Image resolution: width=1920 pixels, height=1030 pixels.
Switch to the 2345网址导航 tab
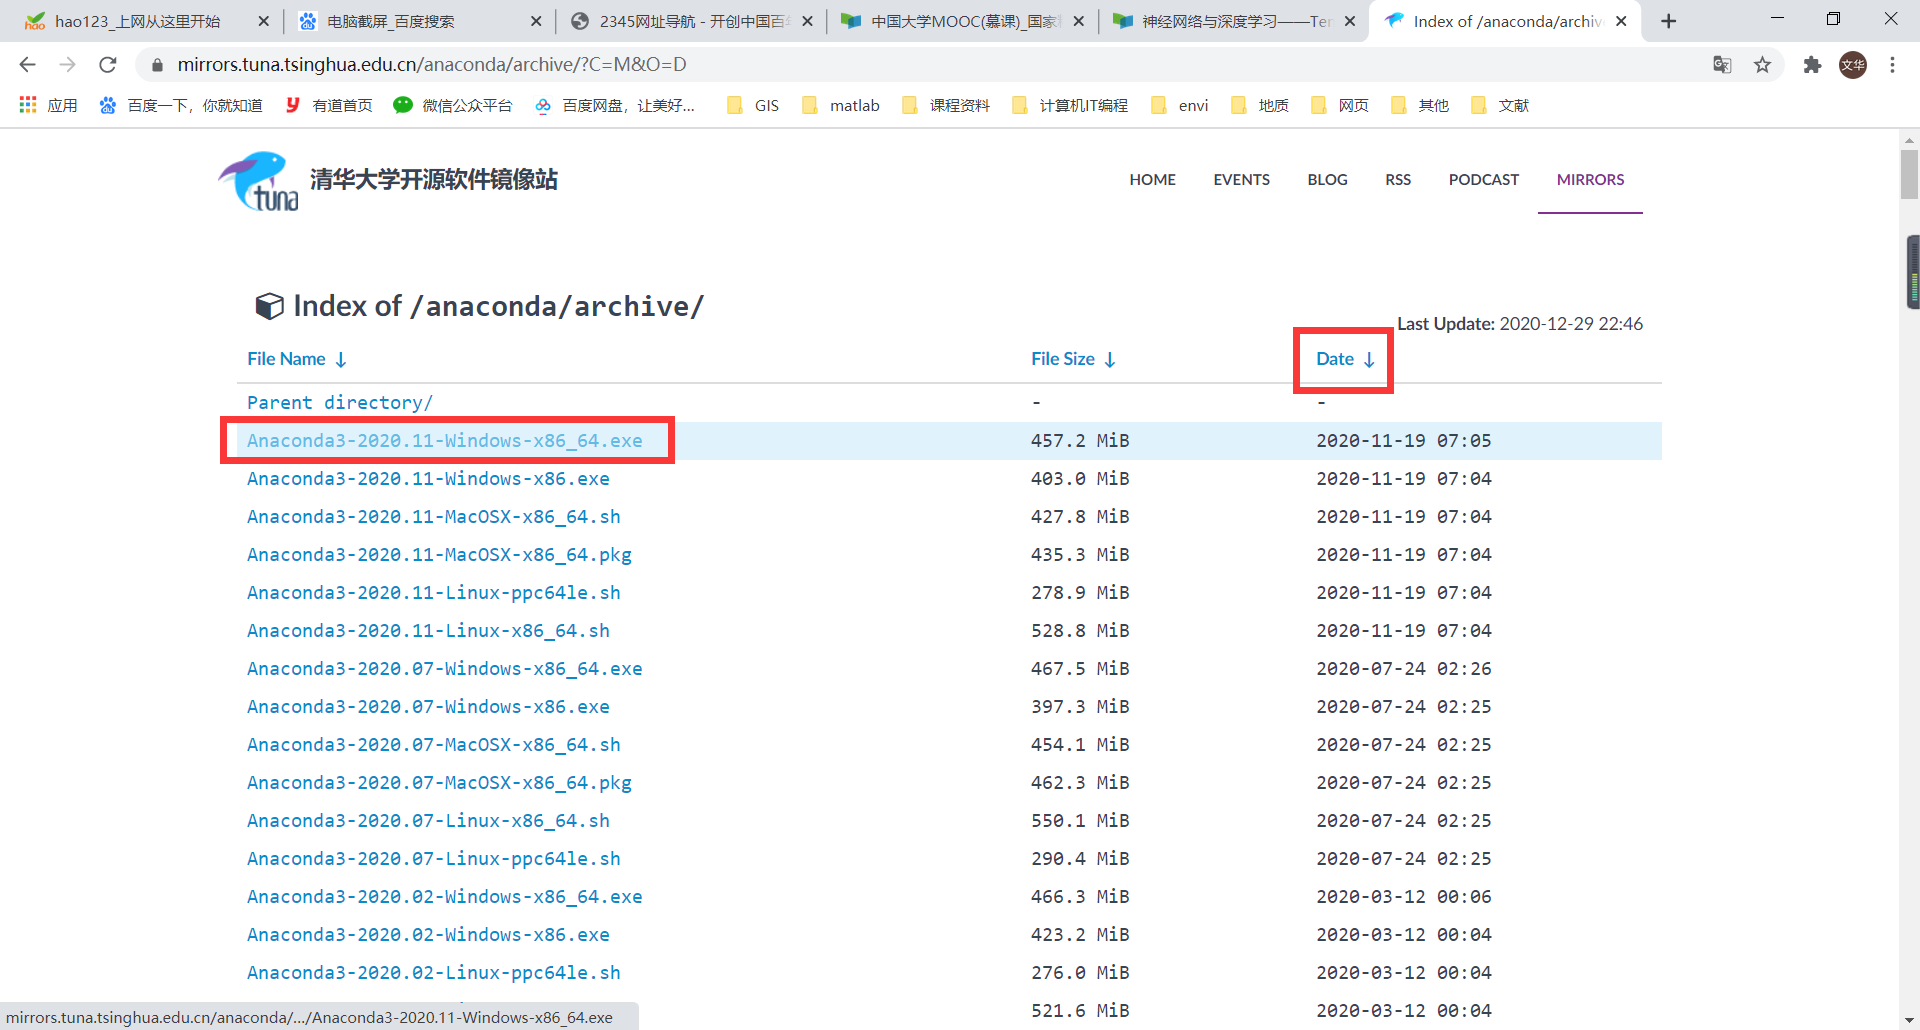tap(690, 21)
